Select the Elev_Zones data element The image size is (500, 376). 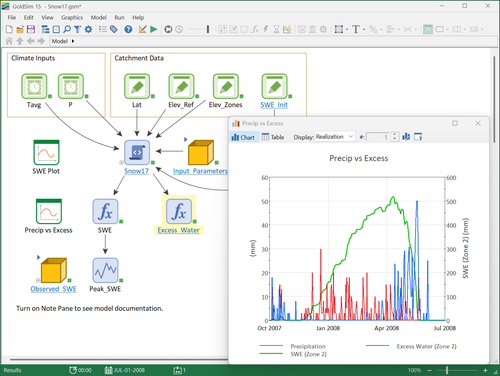pos(226,86)
